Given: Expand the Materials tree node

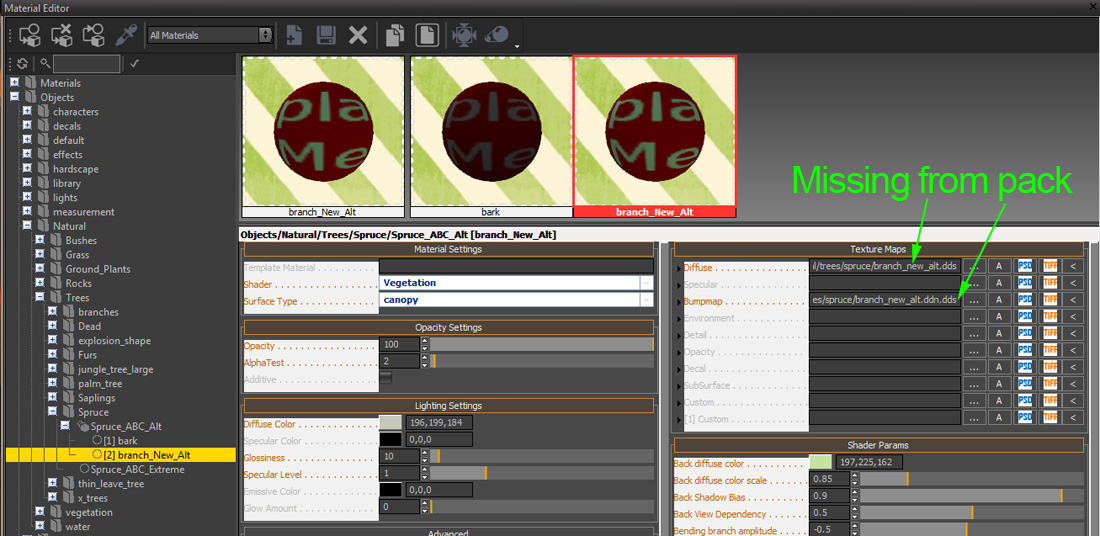Looking at the screenshot, I should pos(15,83).
